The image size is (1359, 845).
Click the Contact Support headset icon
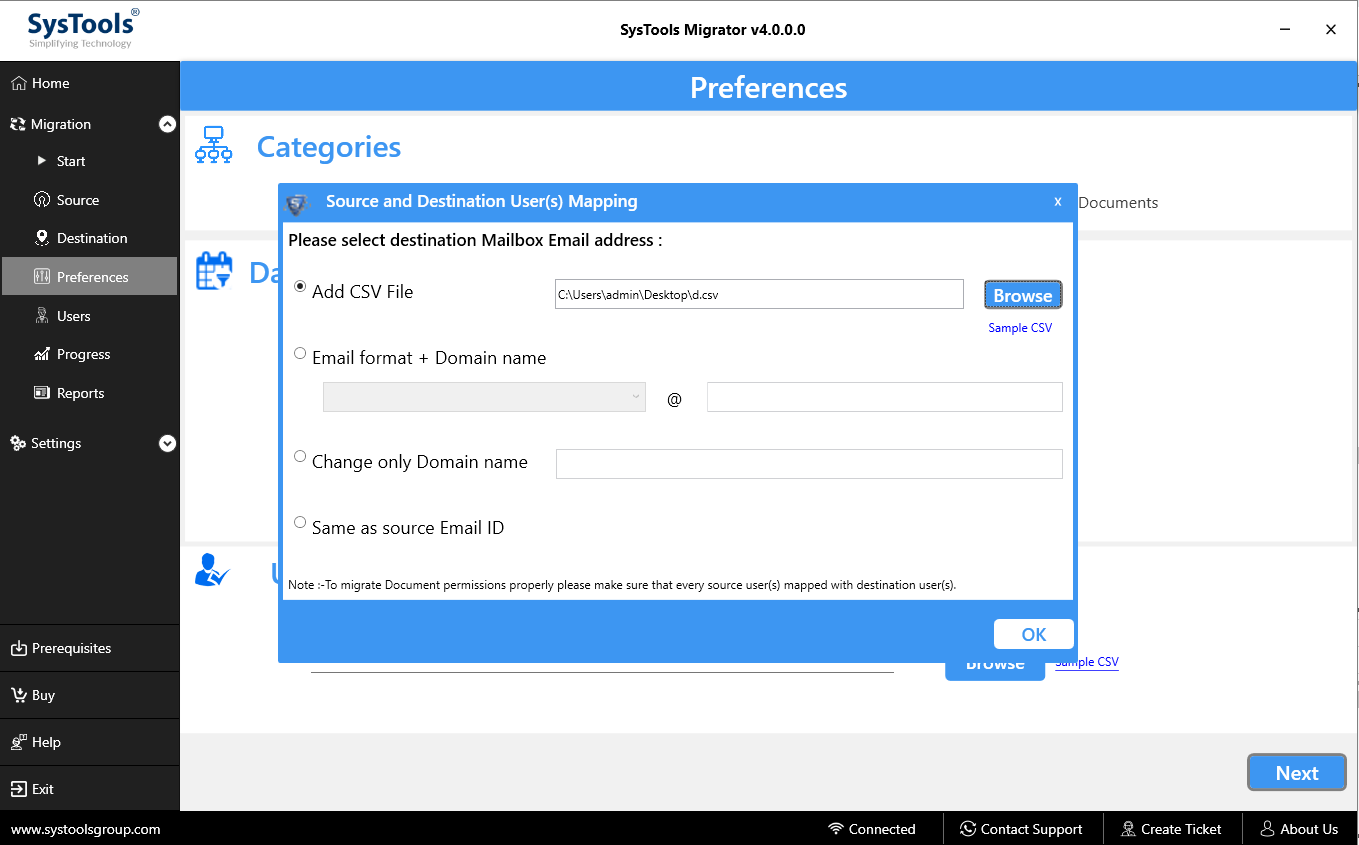tap(968, 829)
